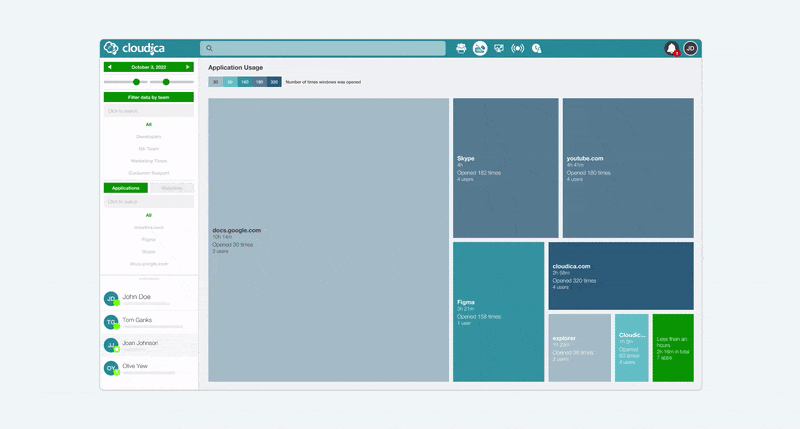This screenshot has height=429, width=800.
Task: Open the monitor screens icon in header
Action: point(499,48)
